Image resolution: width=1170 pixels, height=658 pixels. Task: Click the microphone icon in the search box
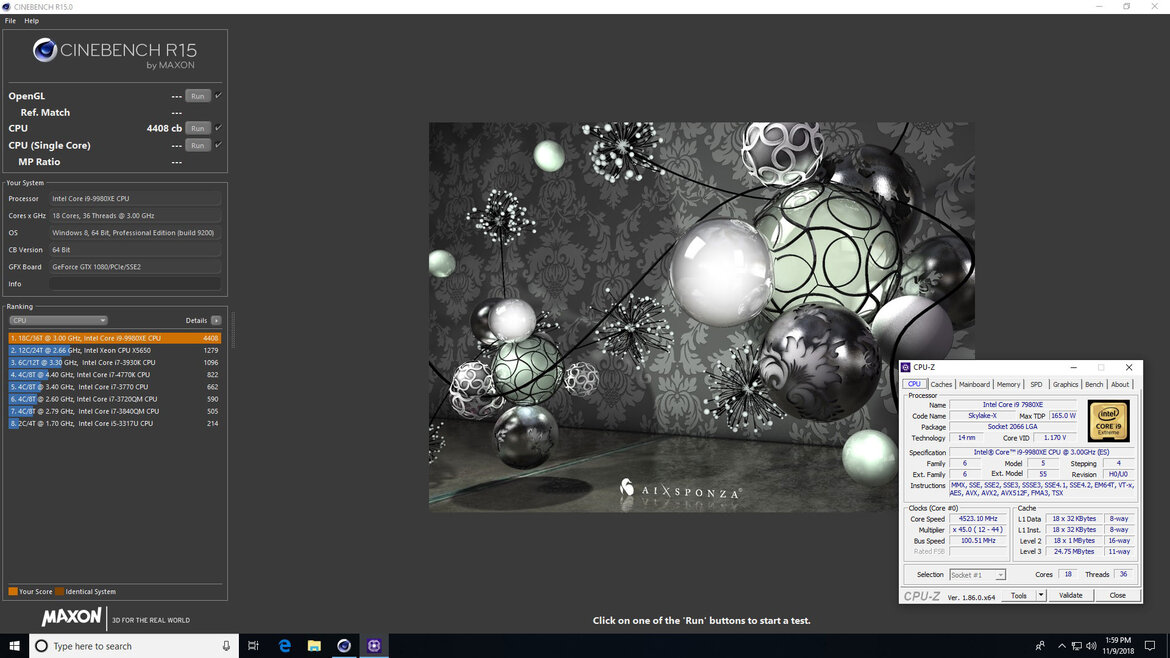tap(226, 646)
